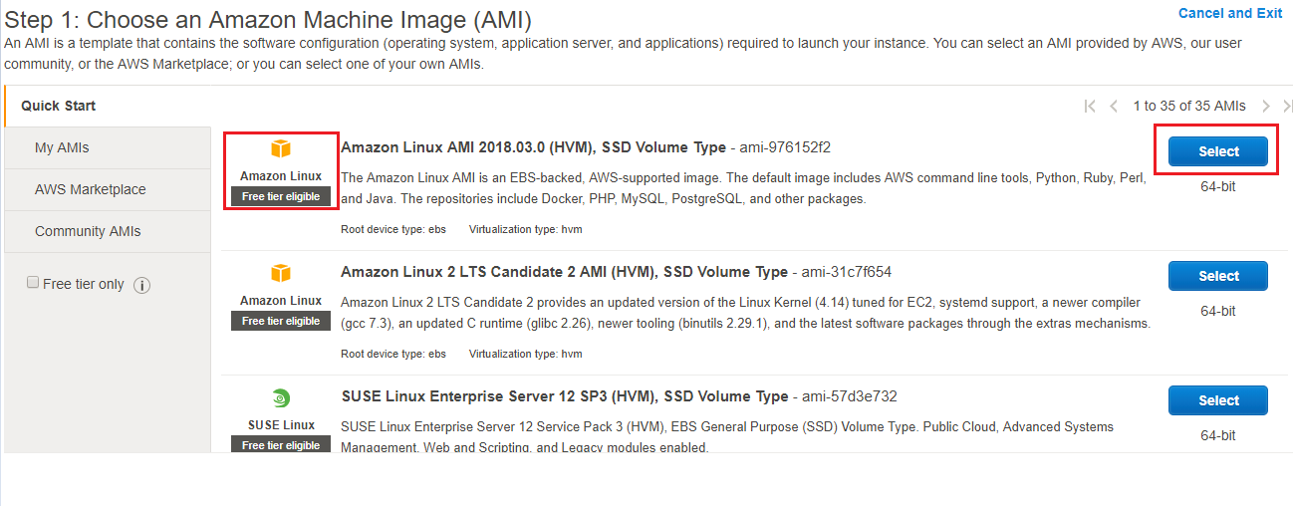The image size is (1293, 506).
Task: Go to the next page of AMIs
Action: point(1266,106)
